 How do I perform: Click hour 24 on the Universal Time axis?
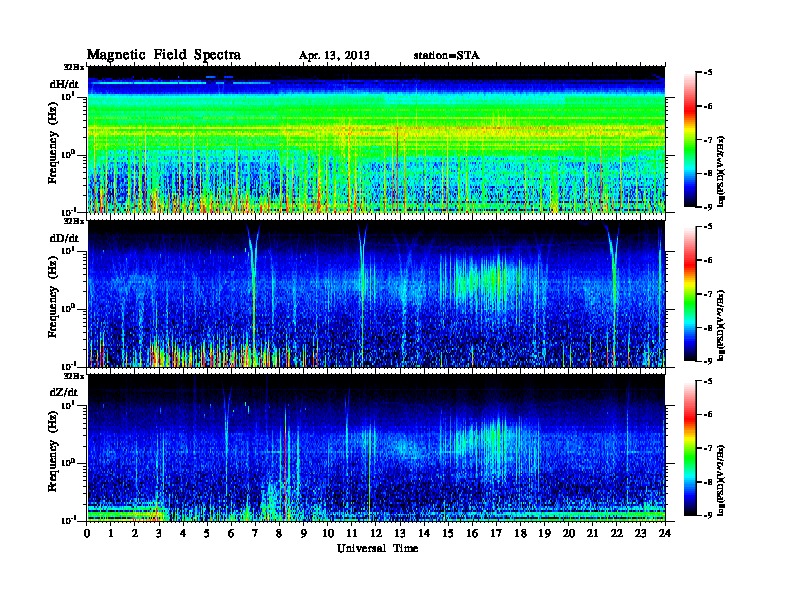point(665,533)
